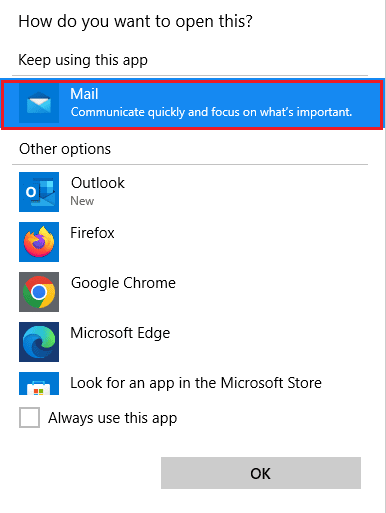The image size is (386, 513).
Task: Select the Outlook app icon
Action: [39, 192]
